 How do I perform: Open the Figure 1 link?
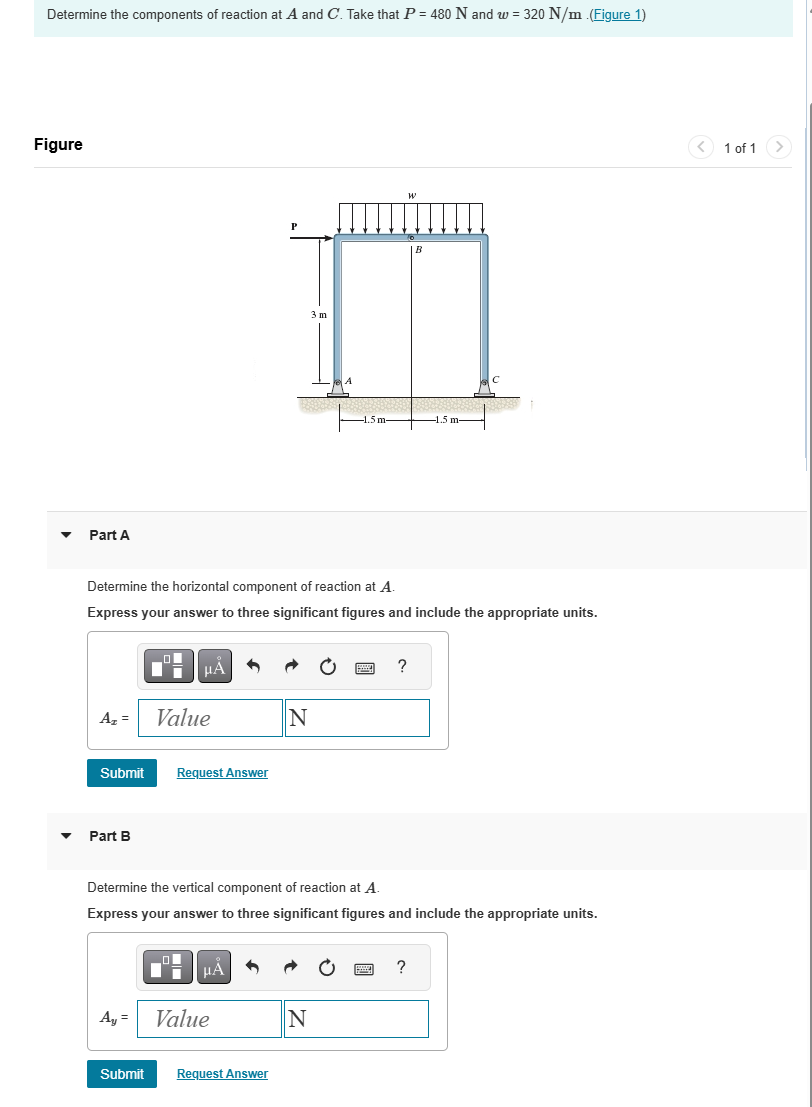[x=617, y=14]
